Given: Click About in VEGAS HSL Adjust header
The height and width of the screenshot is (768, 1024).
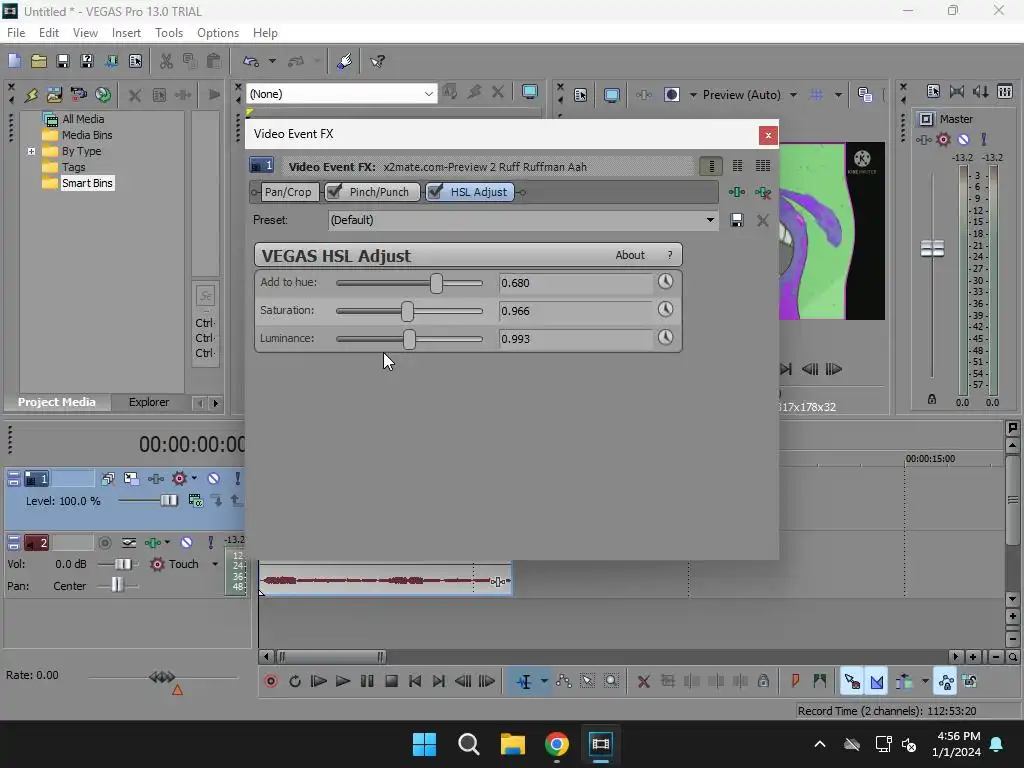Looking at the screenshot, I should point(630,255).
